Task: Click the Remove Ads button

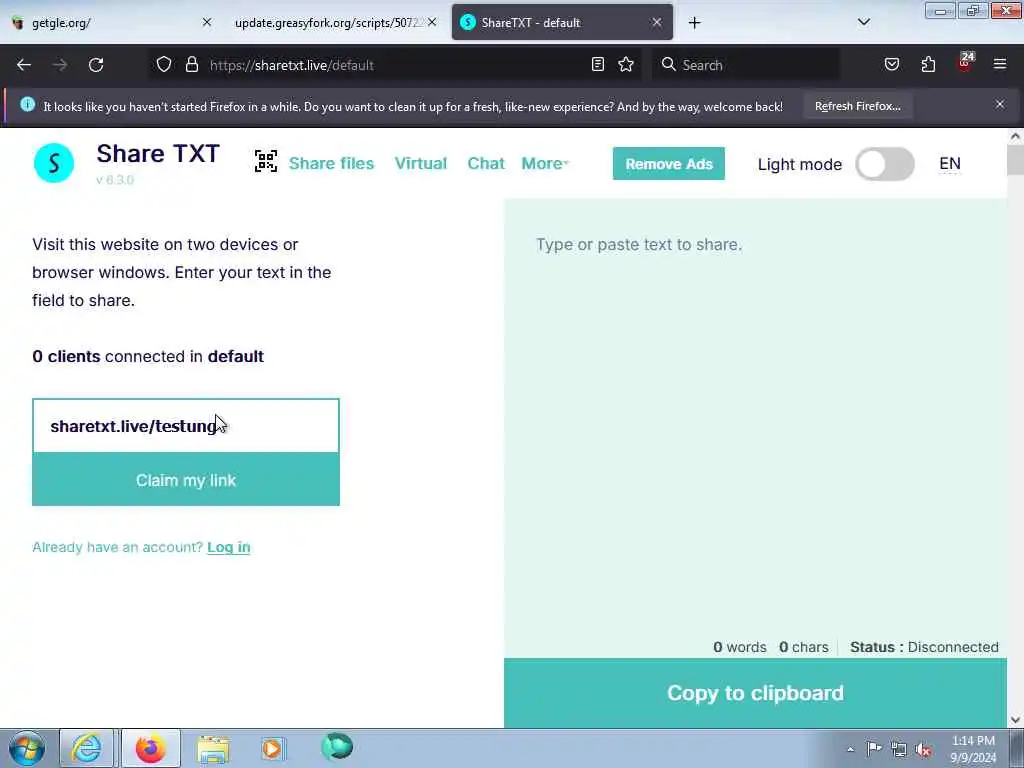Action: tap(669, 164)
